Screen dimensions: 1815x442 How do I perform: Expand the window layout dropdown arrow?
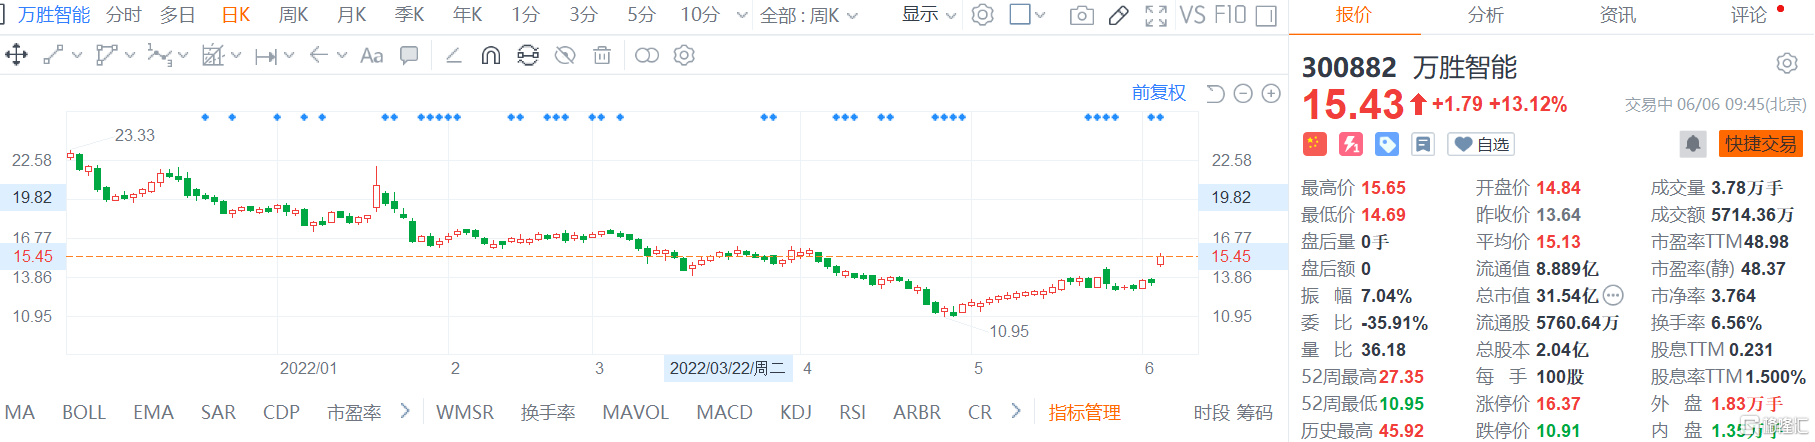pyautogui.click(x=1040, y=15)
